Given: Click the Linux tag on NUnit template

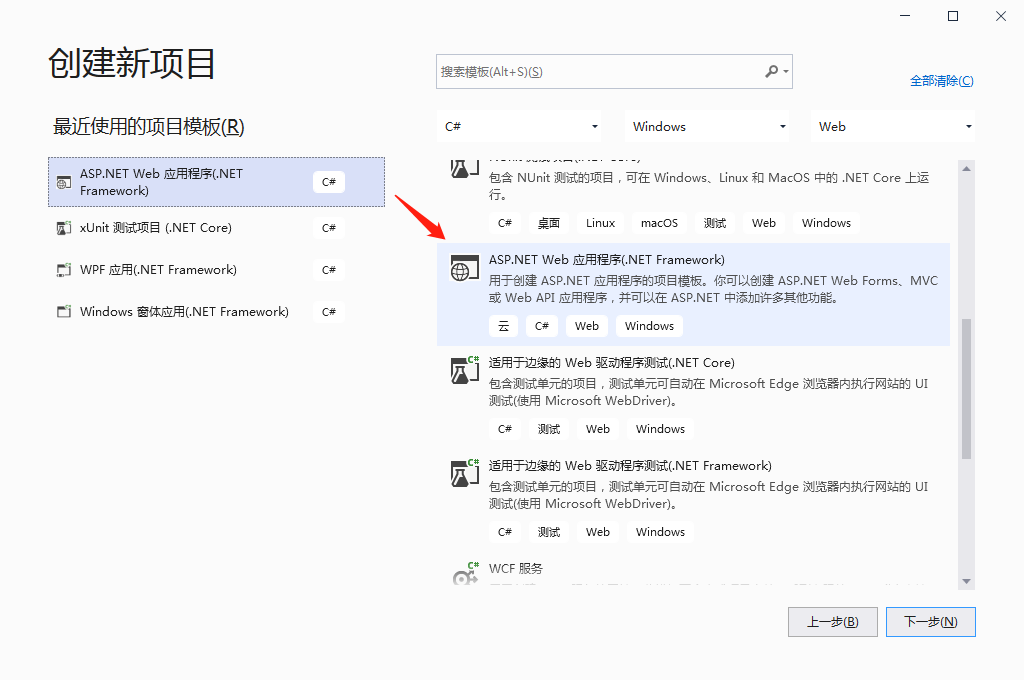Looking at the screenshot, I should point(600,223).
